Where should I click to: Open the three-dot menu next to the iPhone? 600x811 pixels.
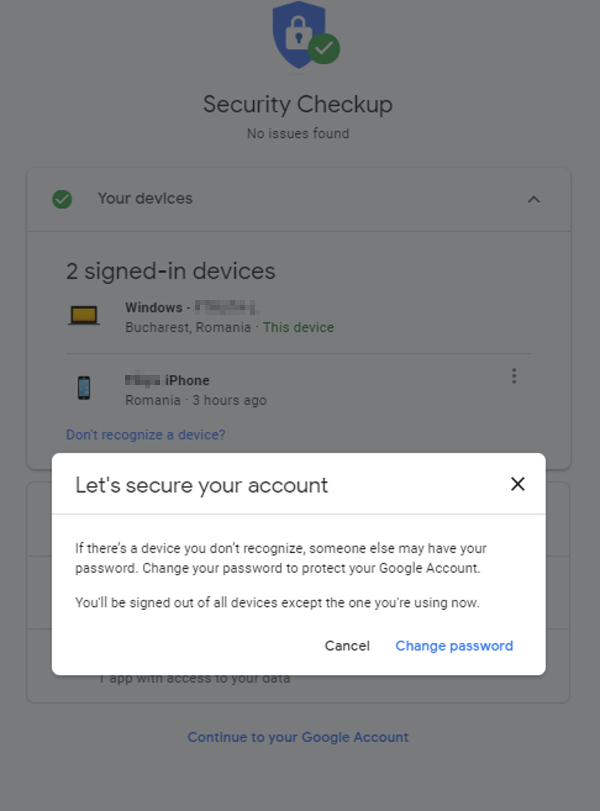(514, 376)
